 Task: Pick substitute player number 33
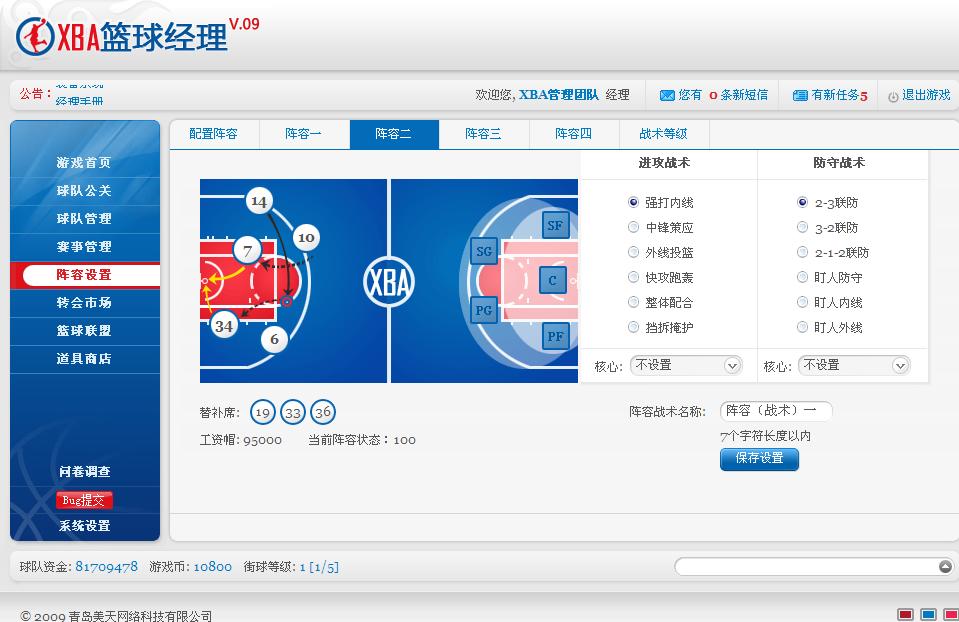pyautogui.click(x=292, y=412)
